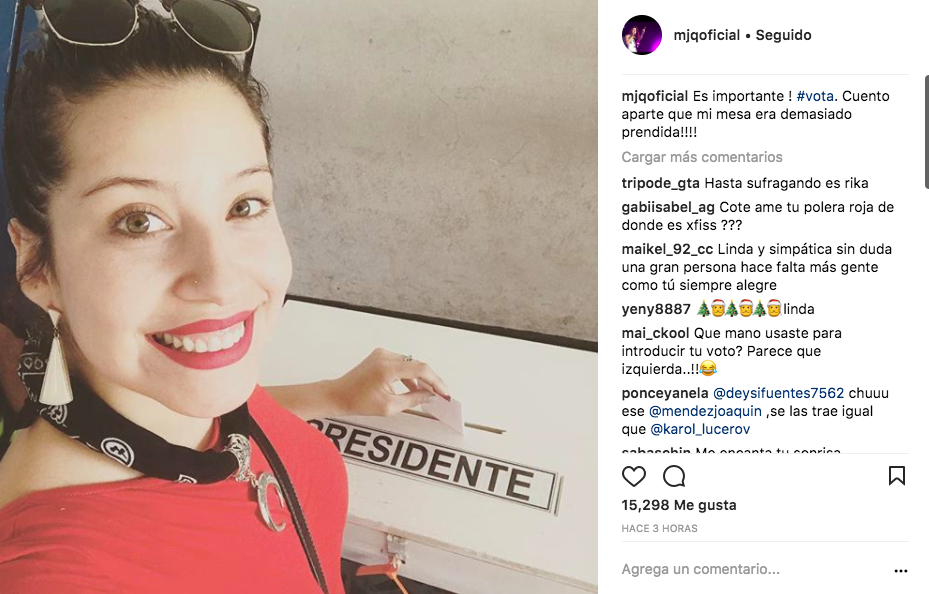Follow the @mendezjoaquin mention link
Viewport: 929px width, 594px height.
pyautogui.click(x=705, y=411)
